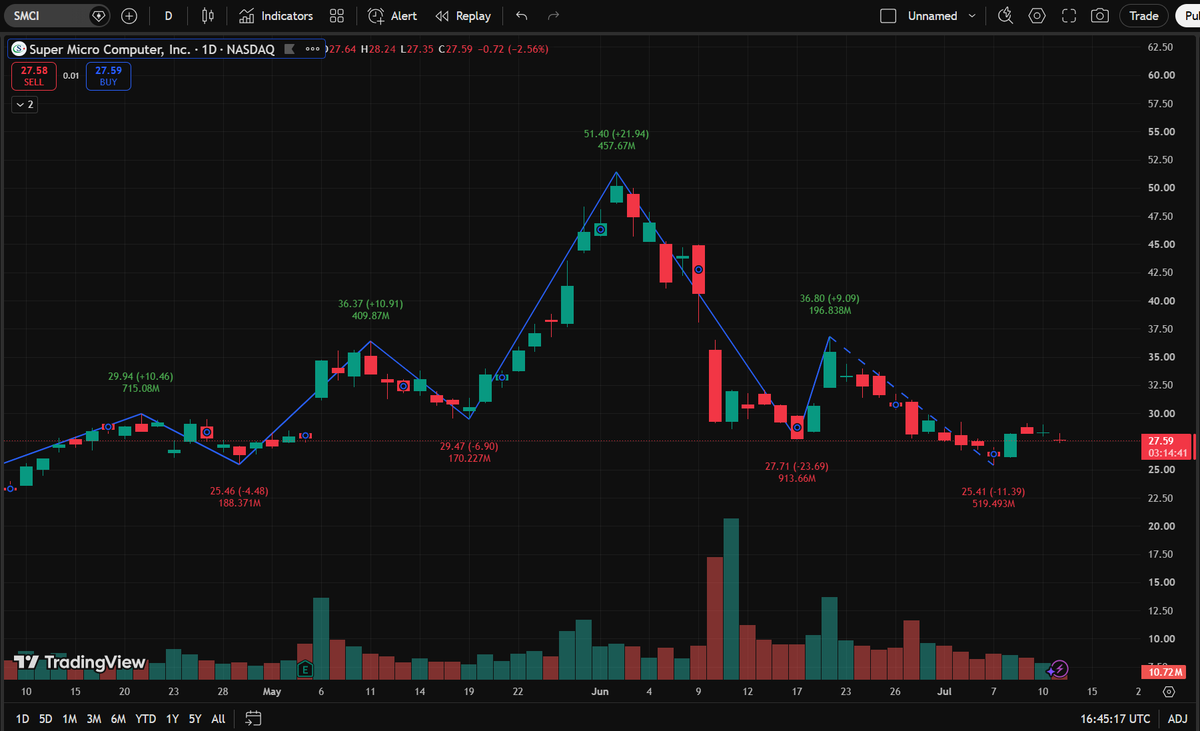Click the 25.41 (-11.39) low label
This screenshot has width=1200, height=731.
click(993, 491)
